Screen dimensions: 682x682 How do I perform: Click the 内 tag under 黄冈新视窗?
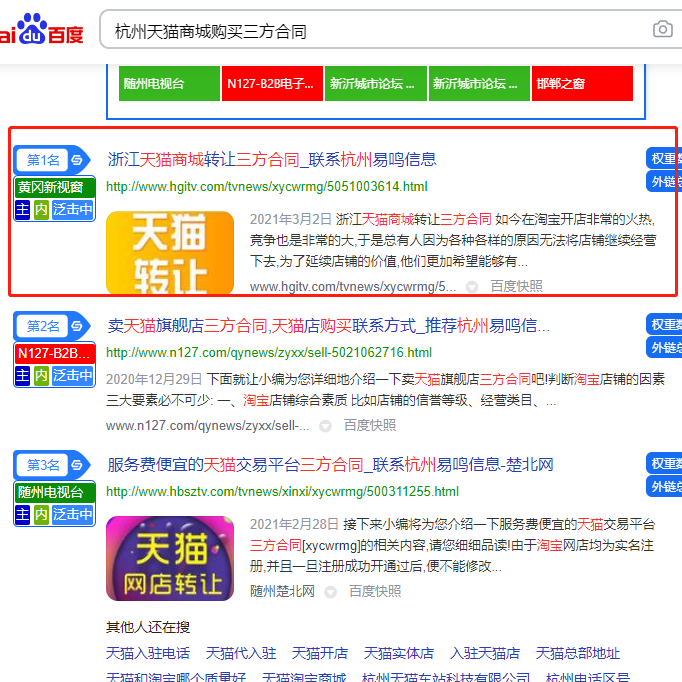click(x=41, y=210)
